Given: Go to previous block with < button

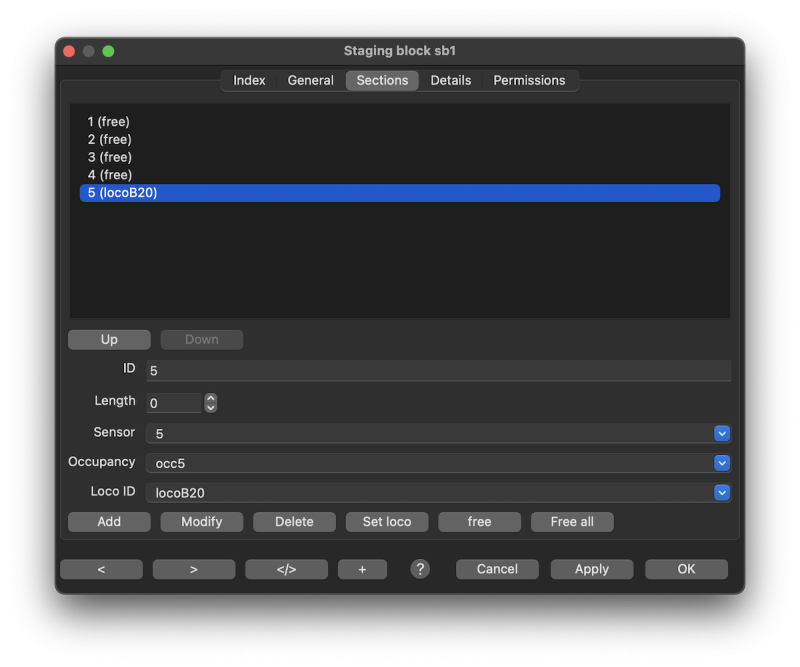Looking at the screenshot, I should [x=101, y=569].
